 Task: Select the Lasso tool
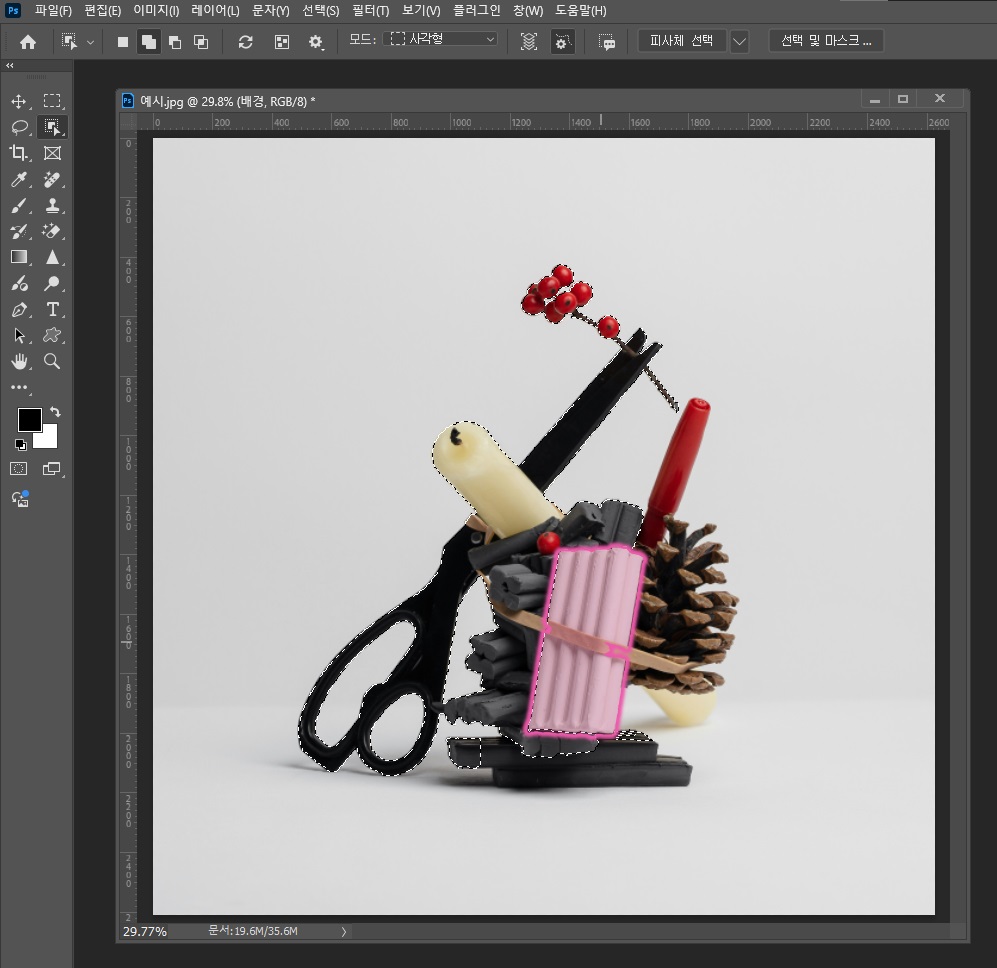(19, 127)
